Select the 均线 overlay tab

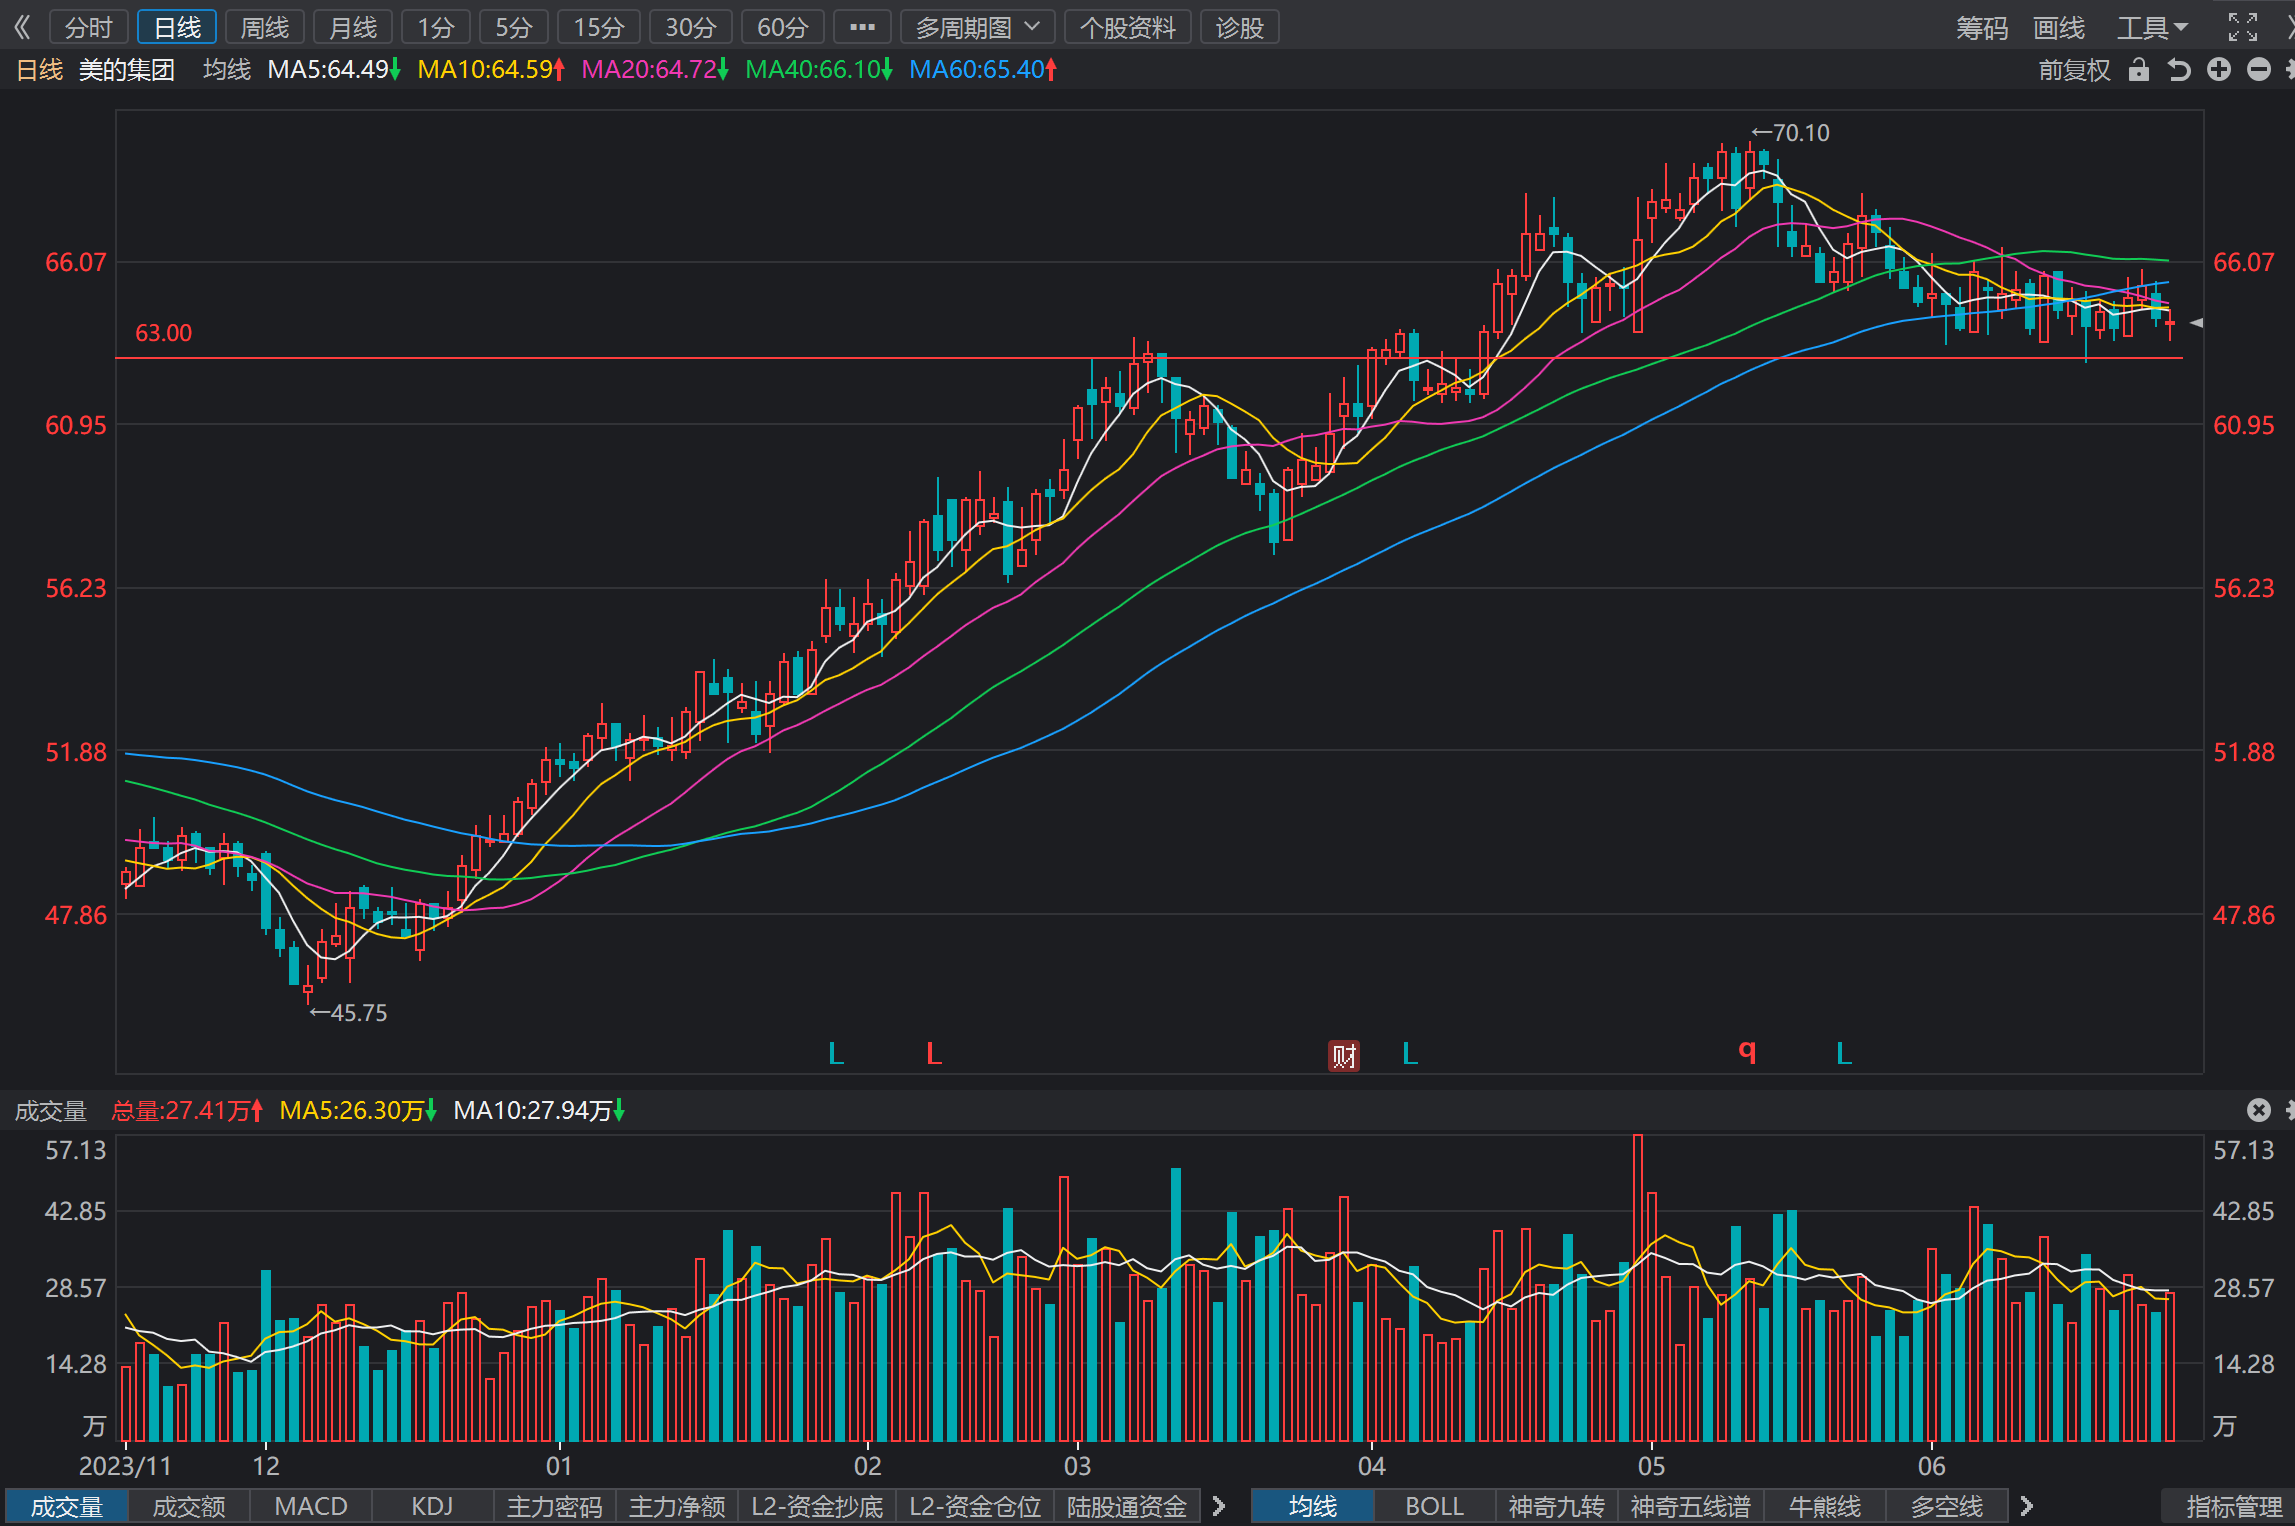click(1313, 1506)
